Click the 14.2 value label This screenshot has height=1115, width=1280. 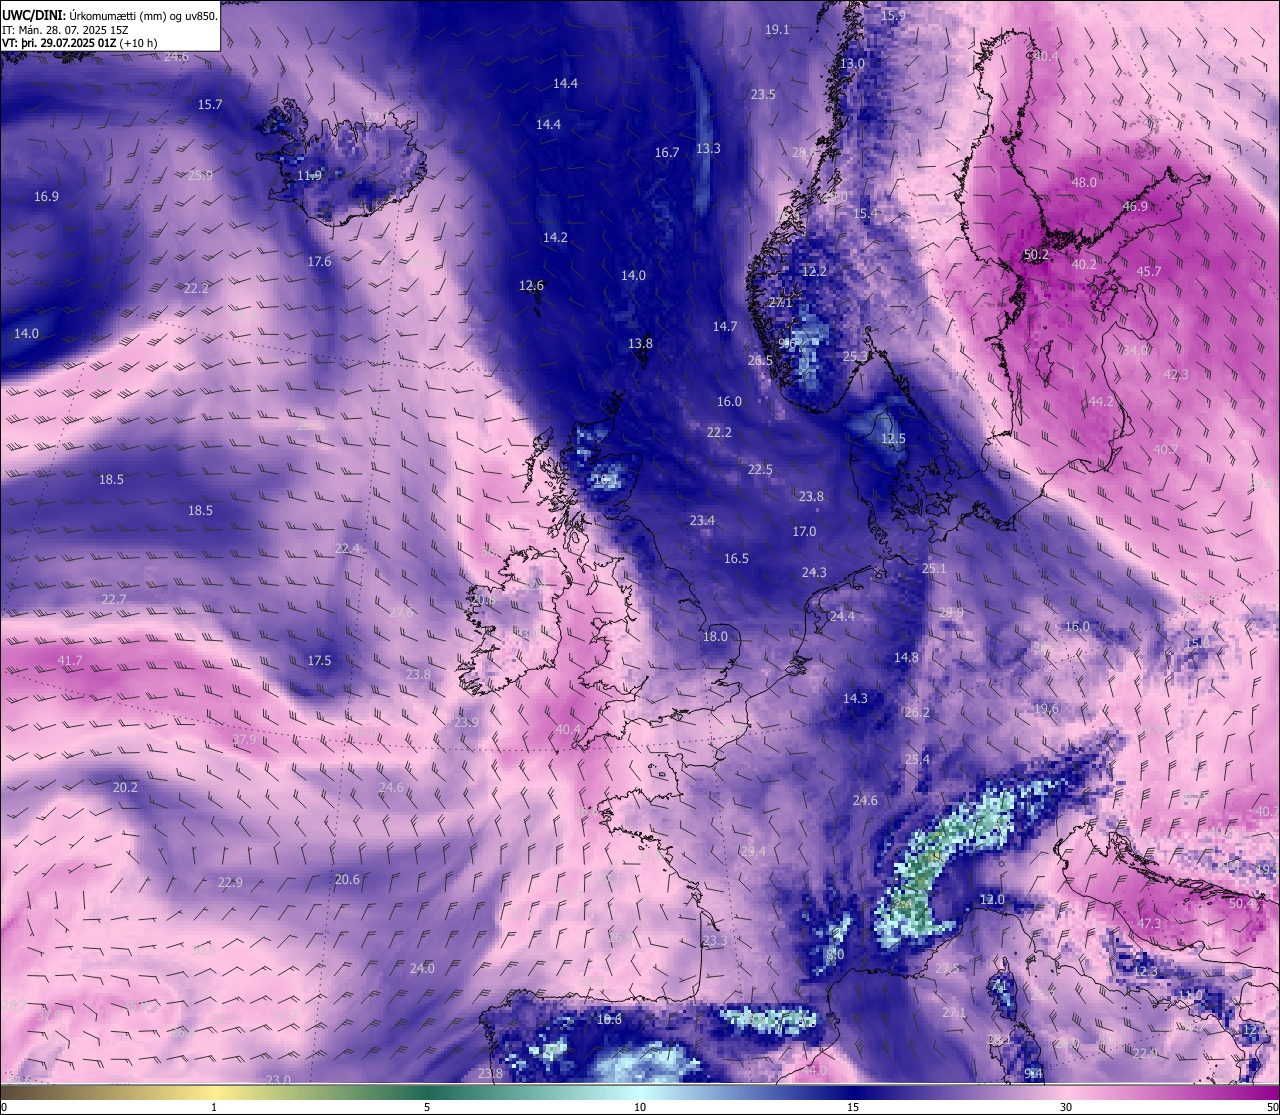pos(555,238)
